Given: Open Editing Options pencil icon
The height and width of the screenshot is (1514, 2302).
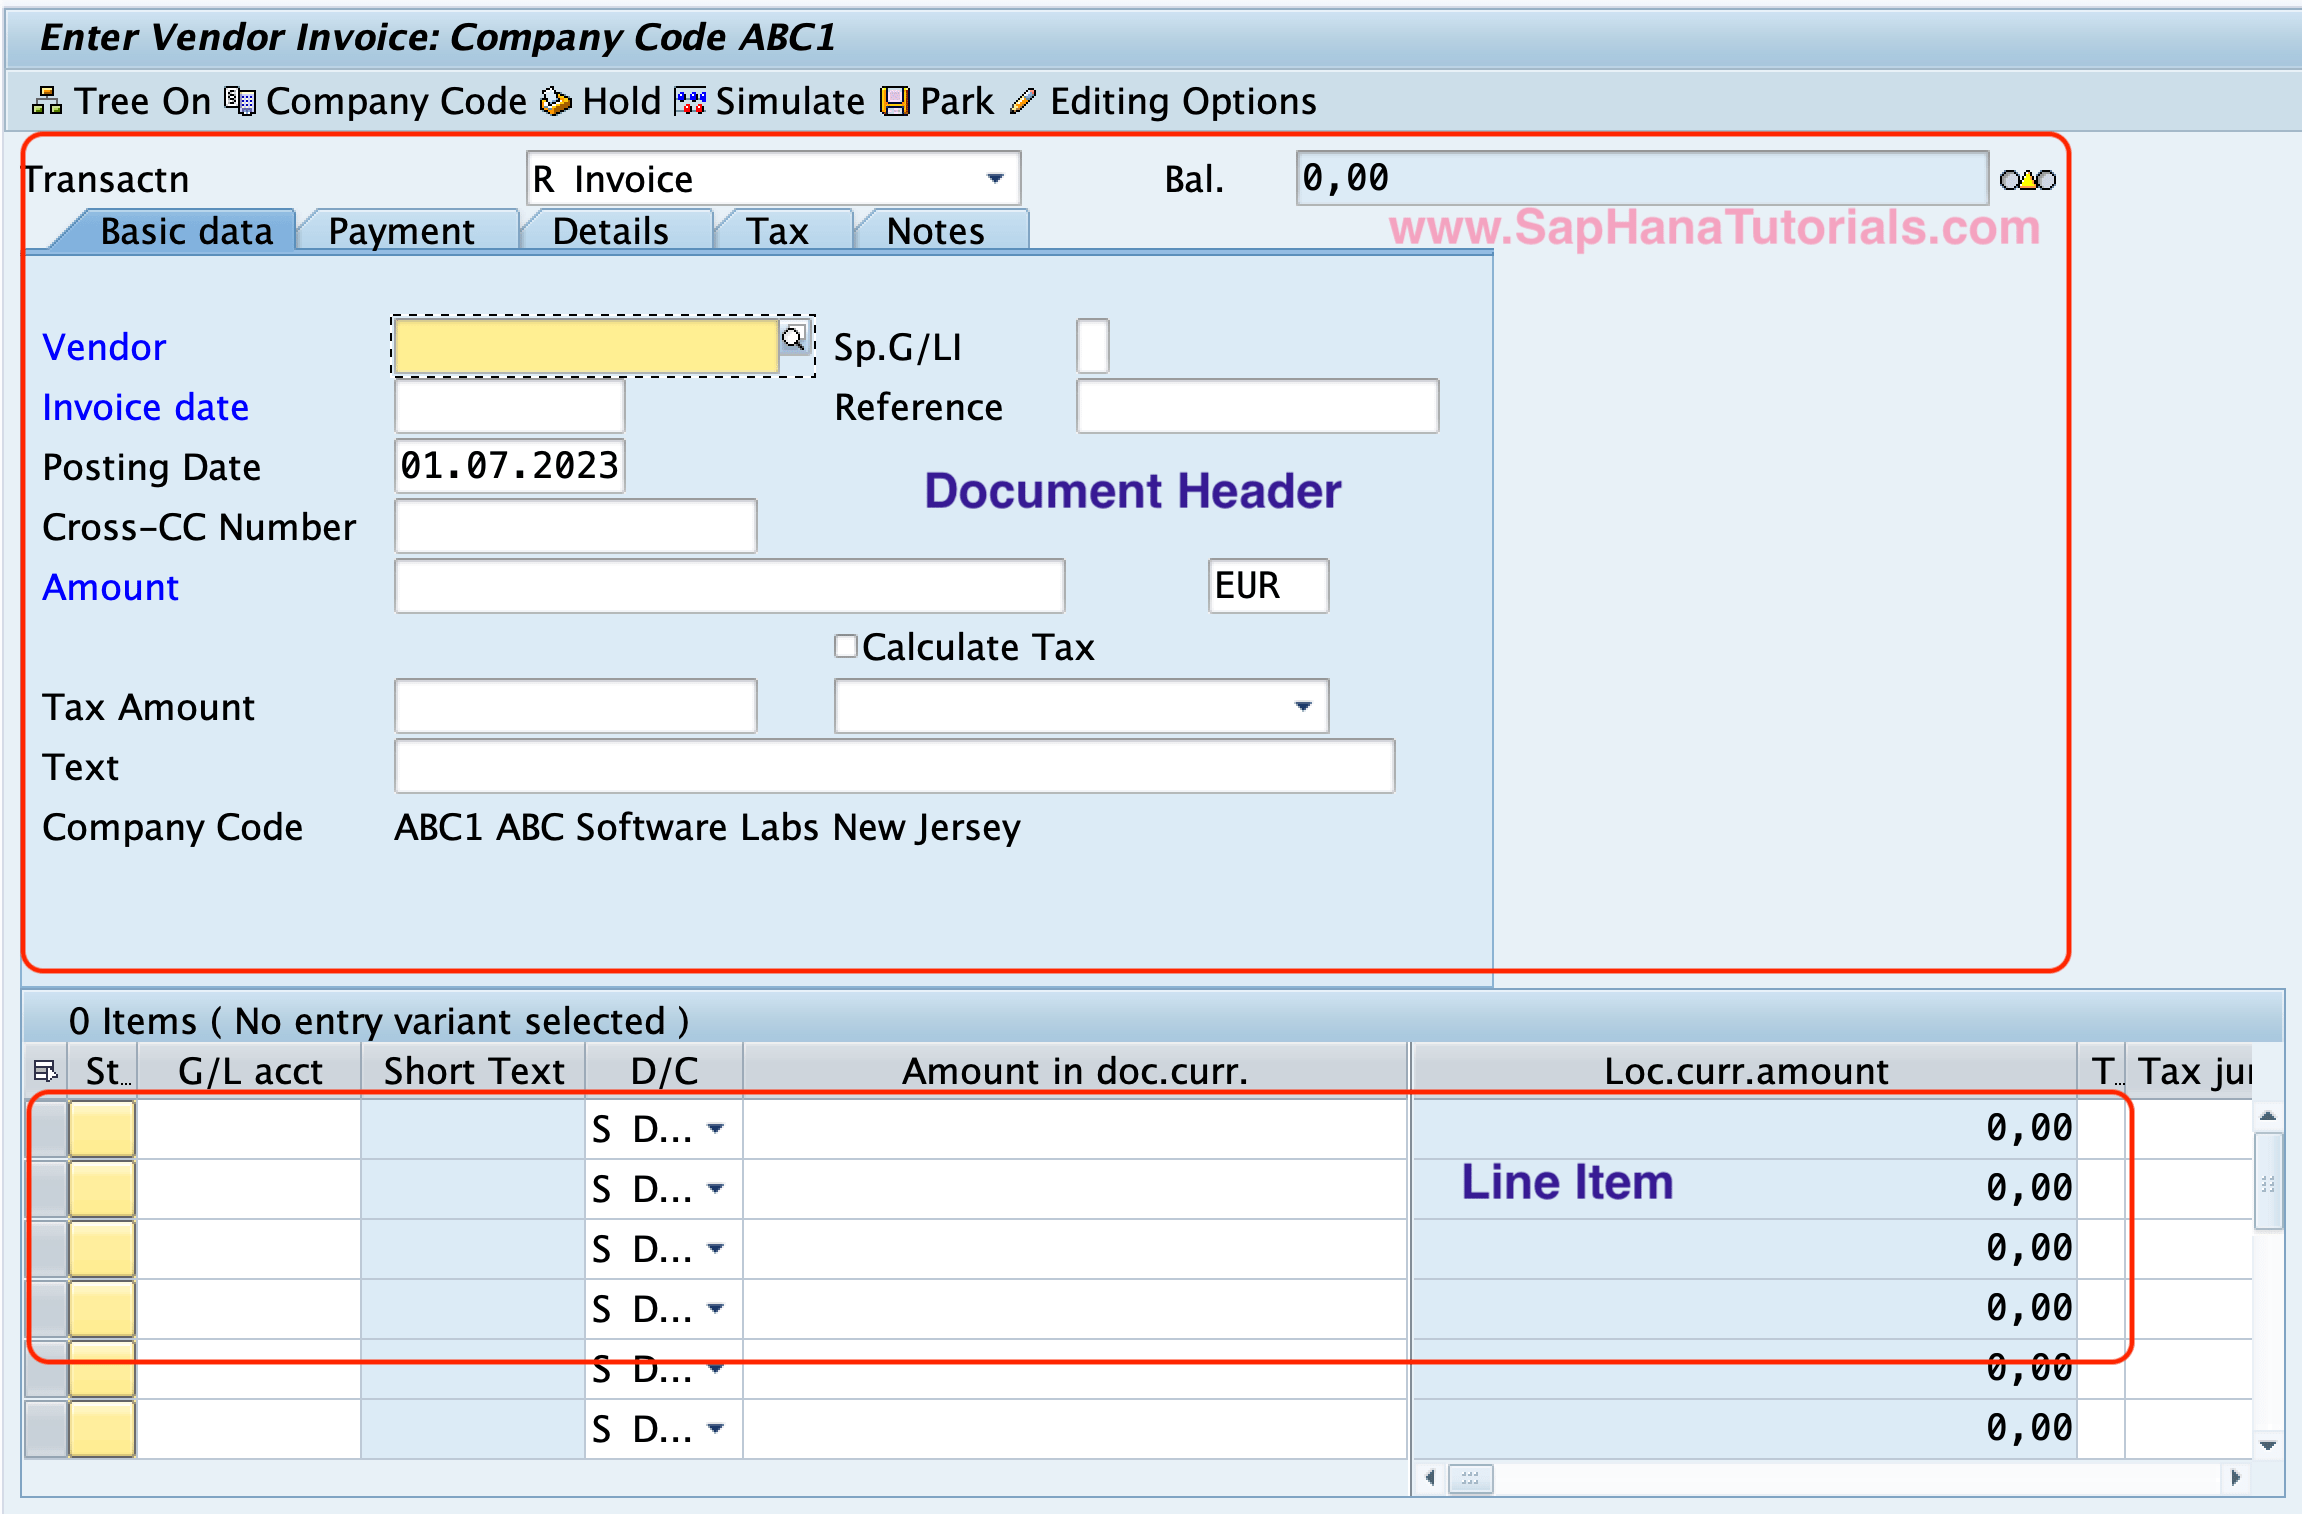Looking at the screenshot, I should [x=1022, y=100].
